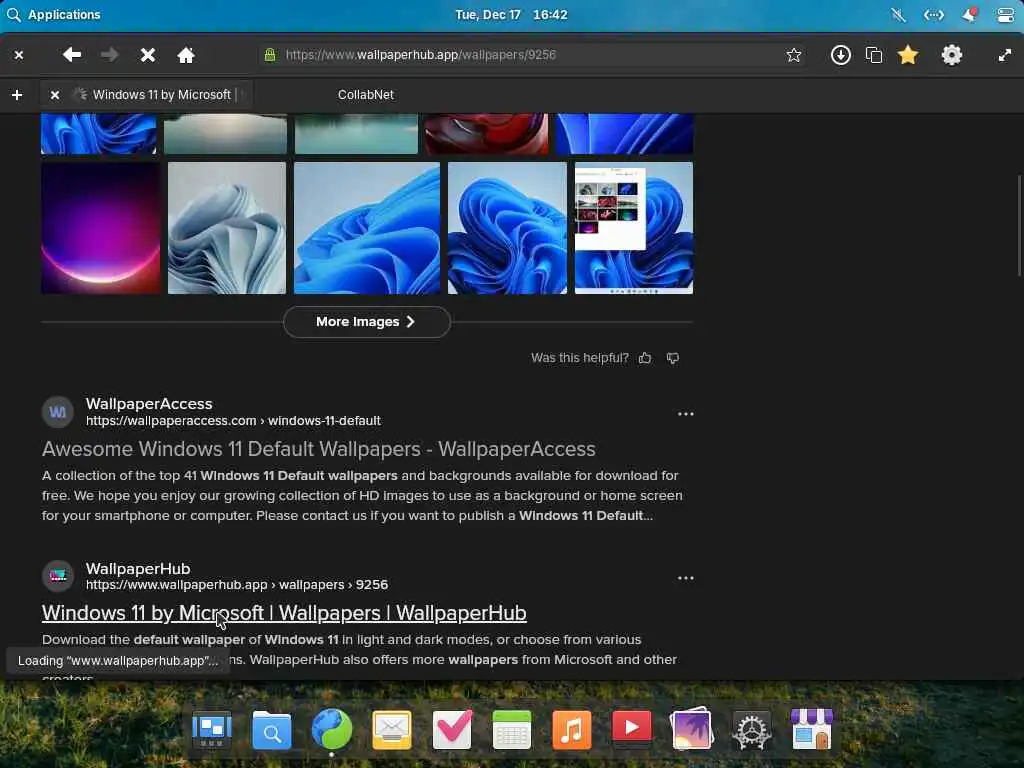The width and height of the screenshot is (1024, 768).
Task: Open a new tab with plus icon
Action: click(17, 95)
